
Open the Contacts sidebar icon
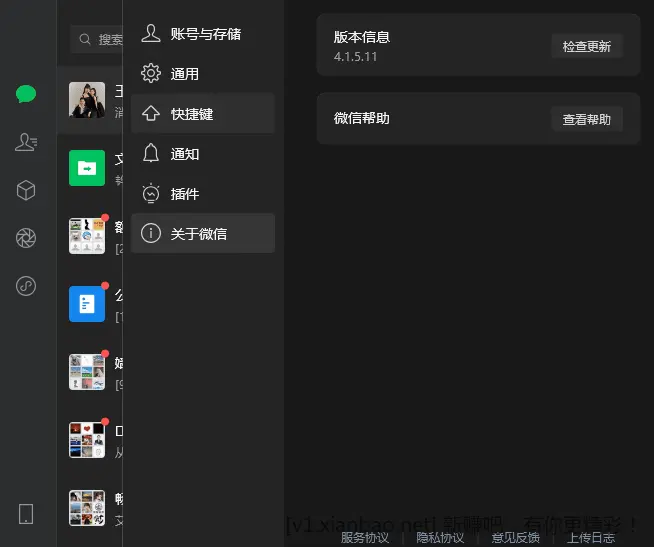coord(26,142)
